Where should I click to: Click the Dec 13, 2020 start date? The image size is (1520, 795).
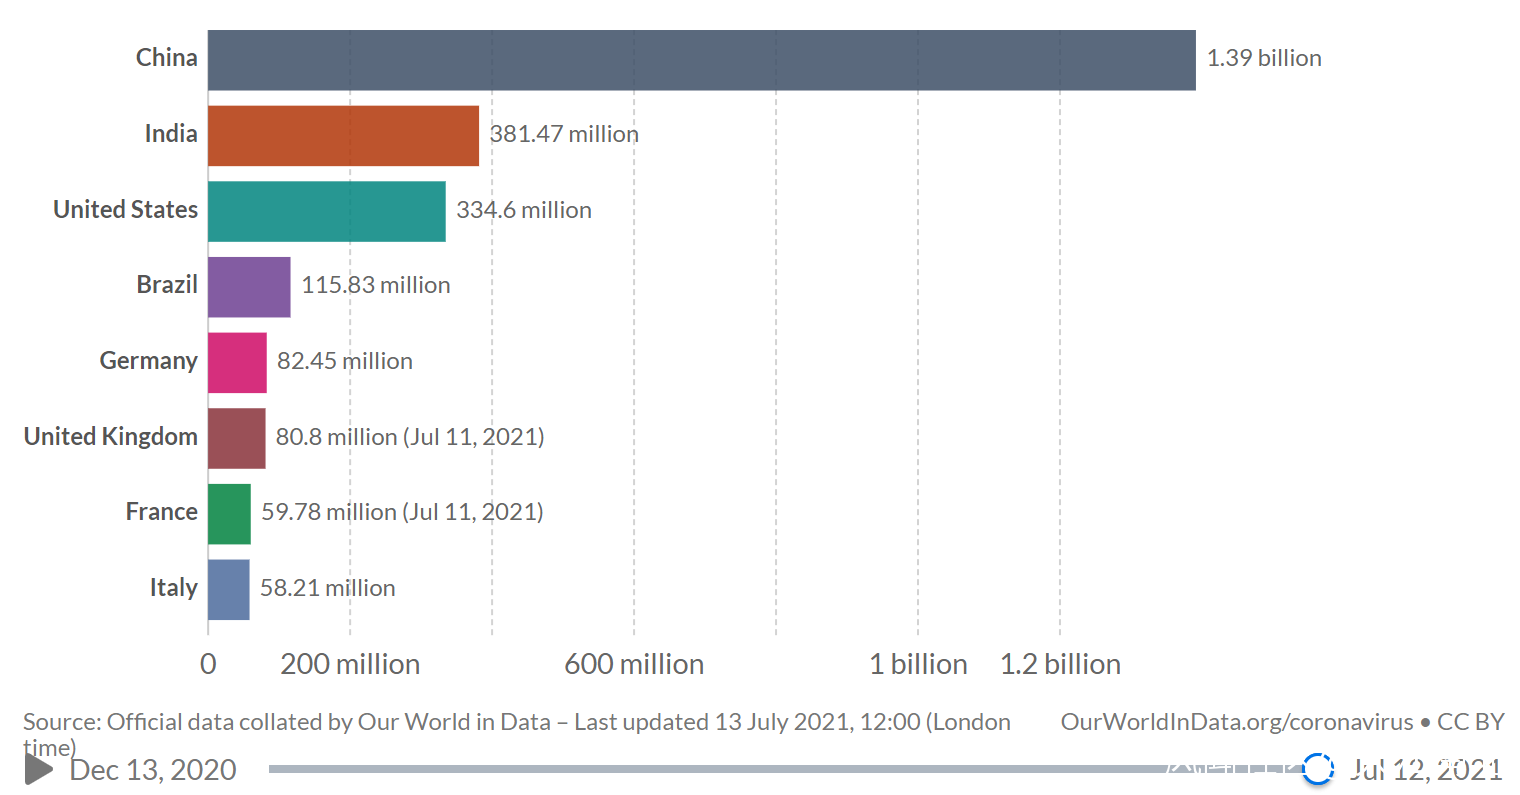(153, 770)
